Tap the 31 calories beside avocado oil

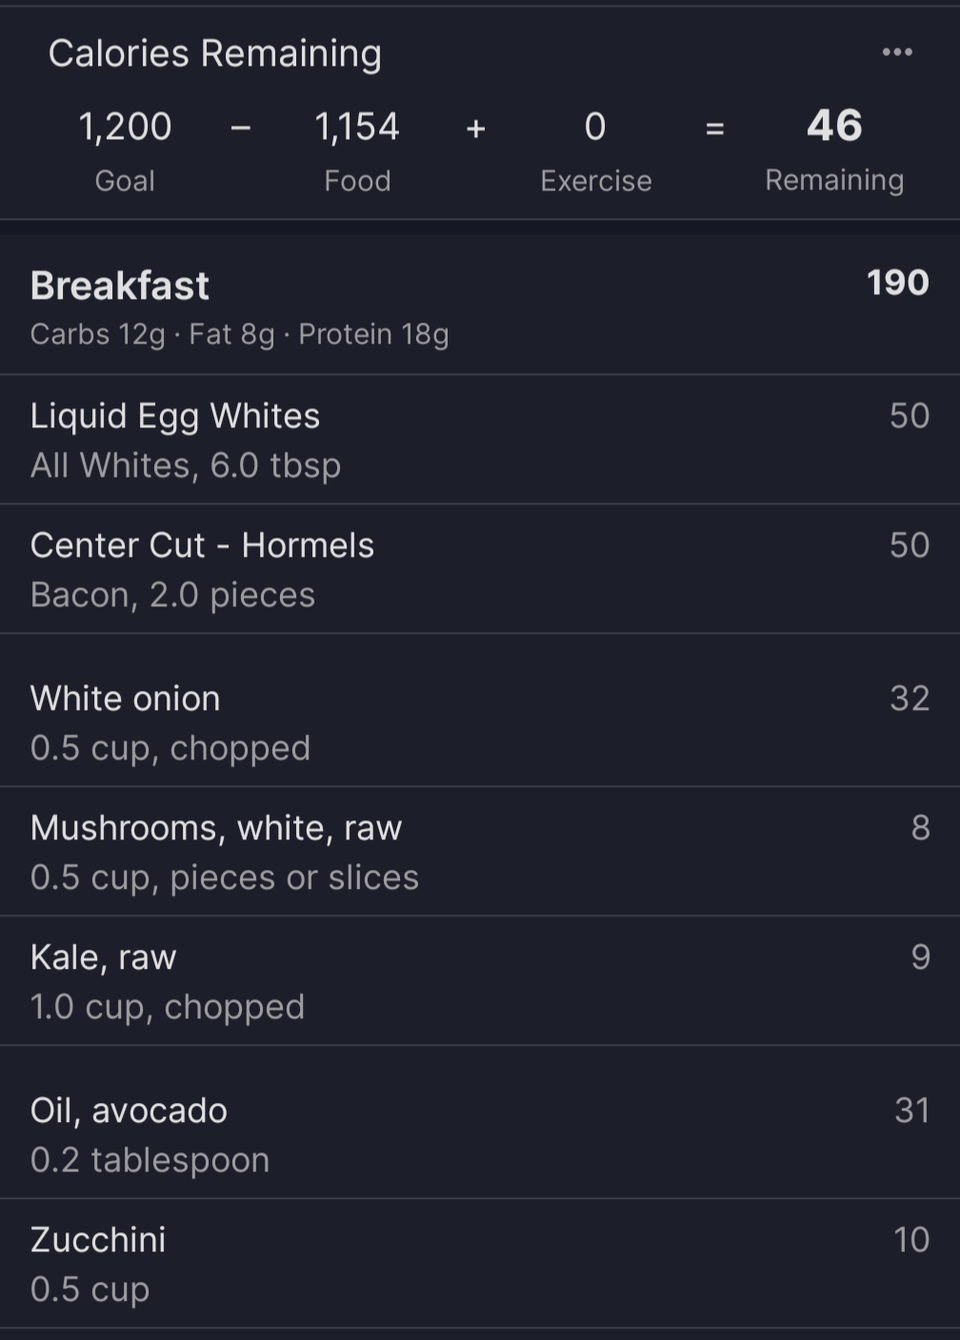tap(912, 1110)
